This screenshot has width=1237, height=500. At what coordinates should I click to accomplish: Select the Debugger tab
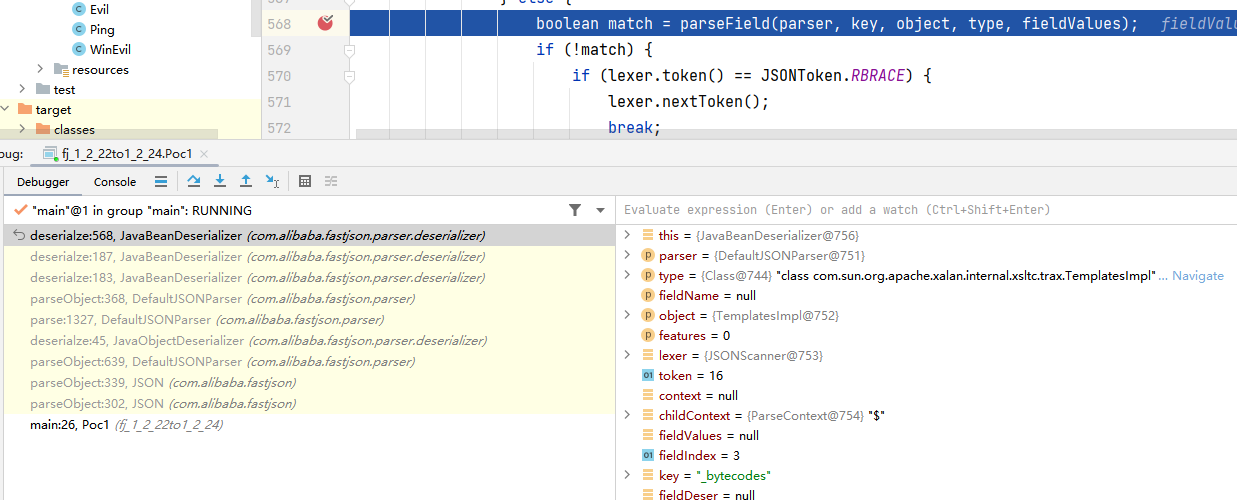pos(43,182)
